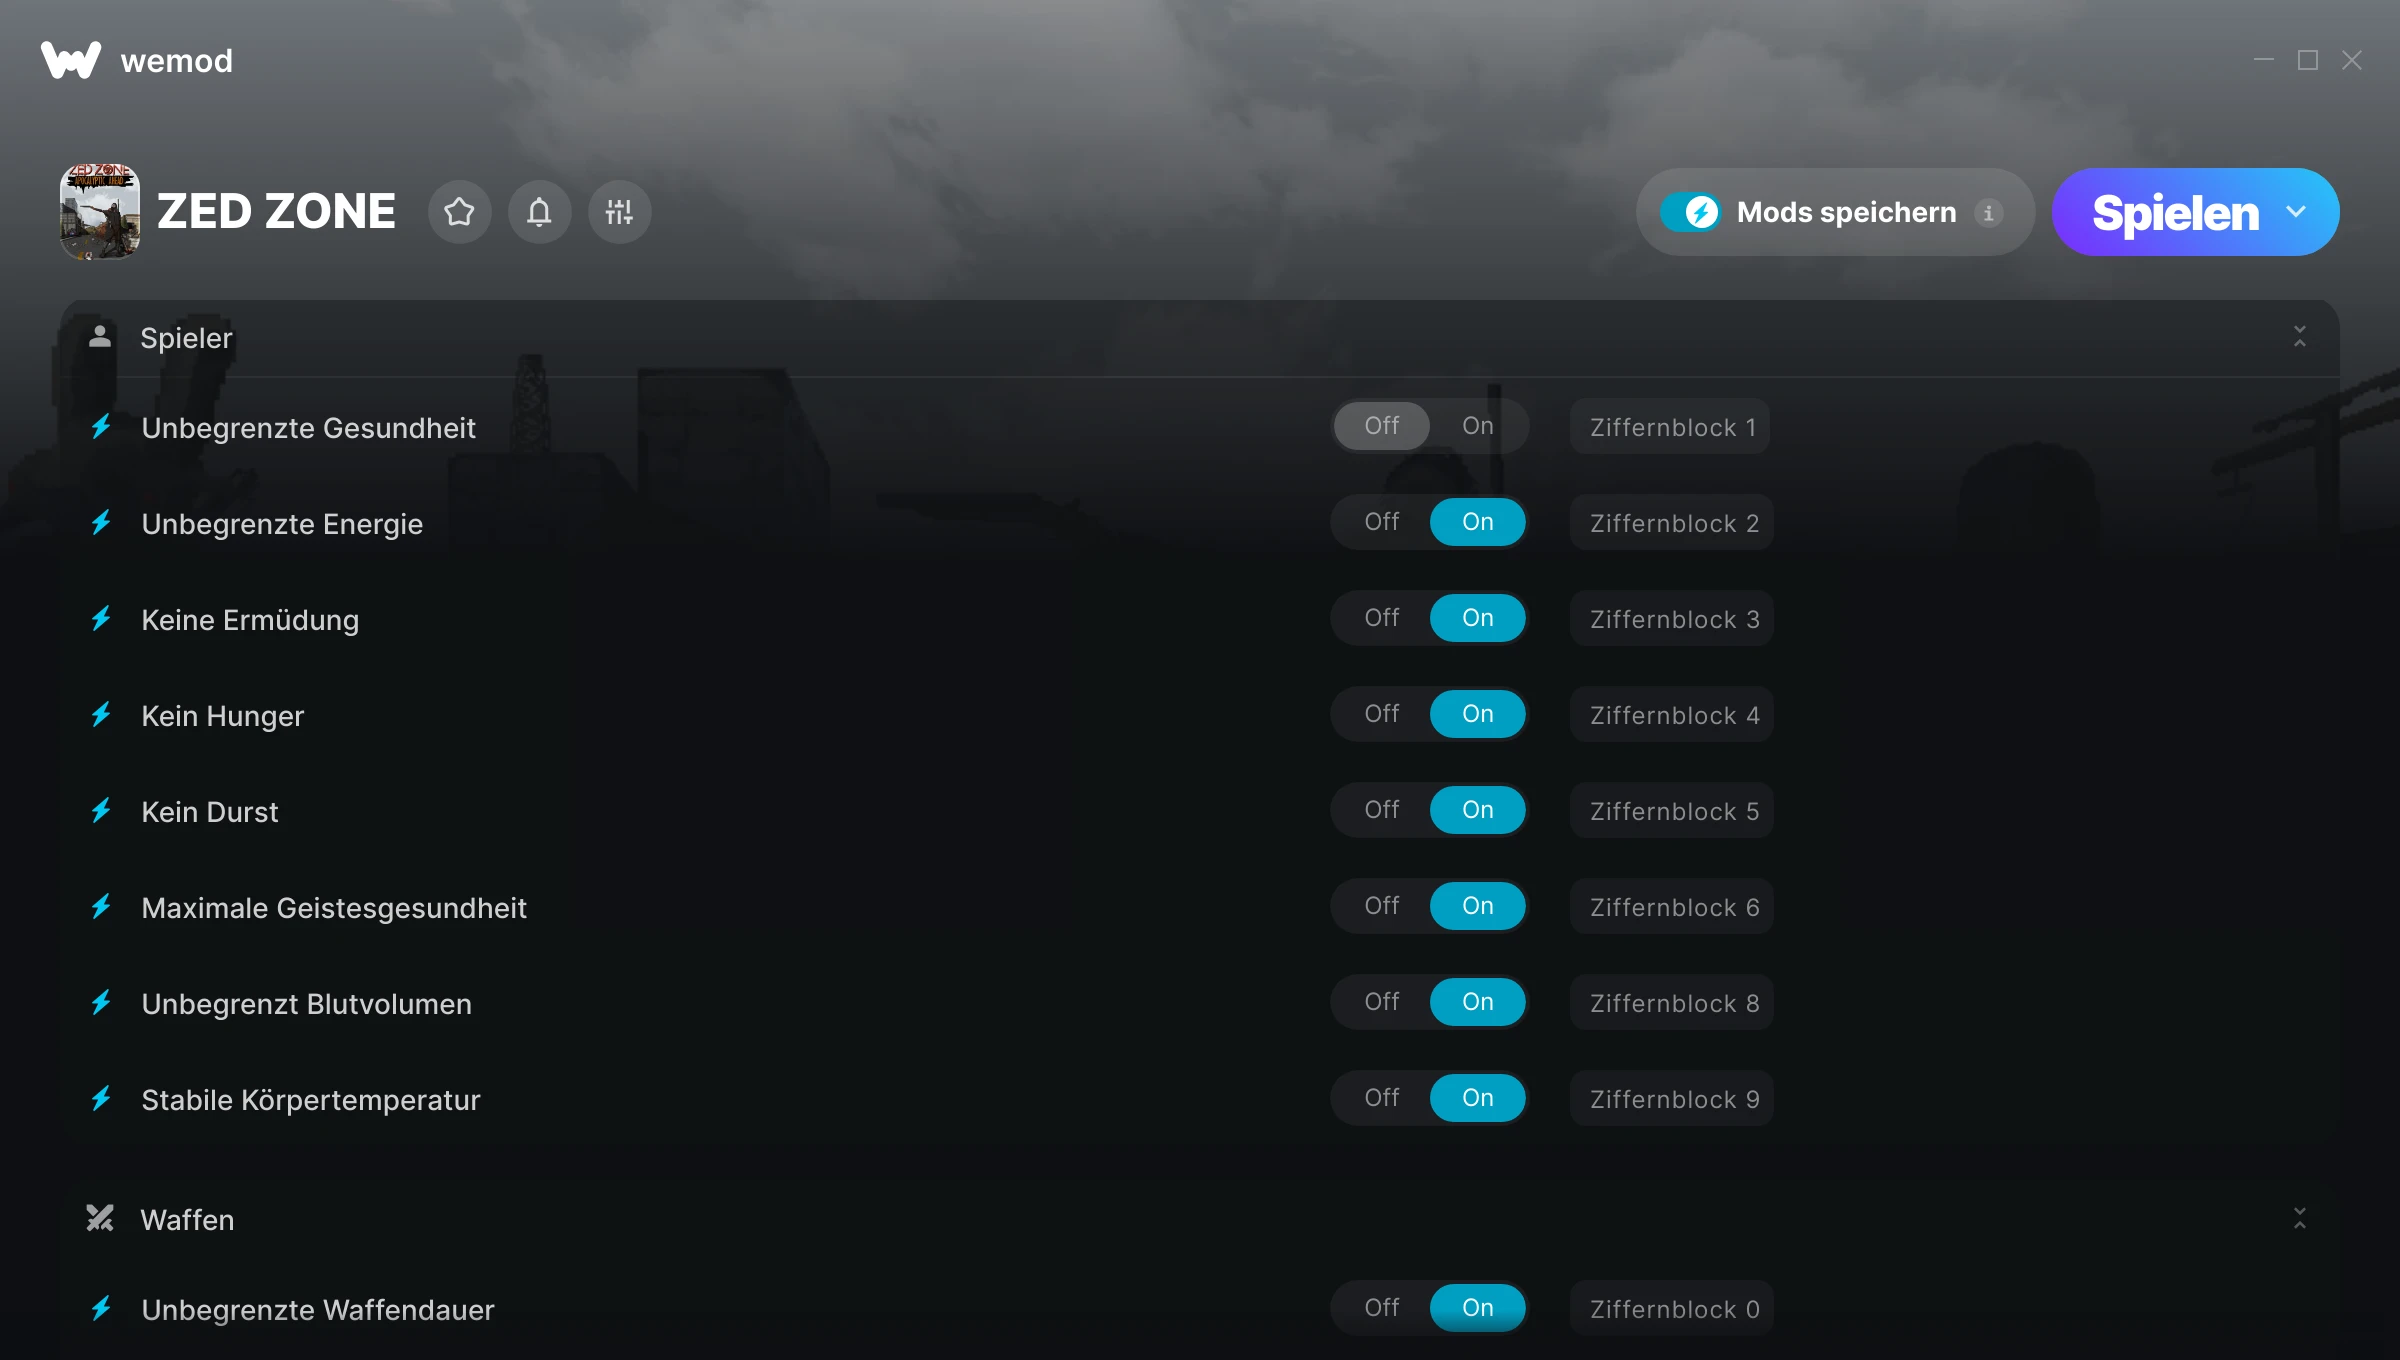Edit the Ziffernblock 8 hotkey binding

click(1673, 1003)
